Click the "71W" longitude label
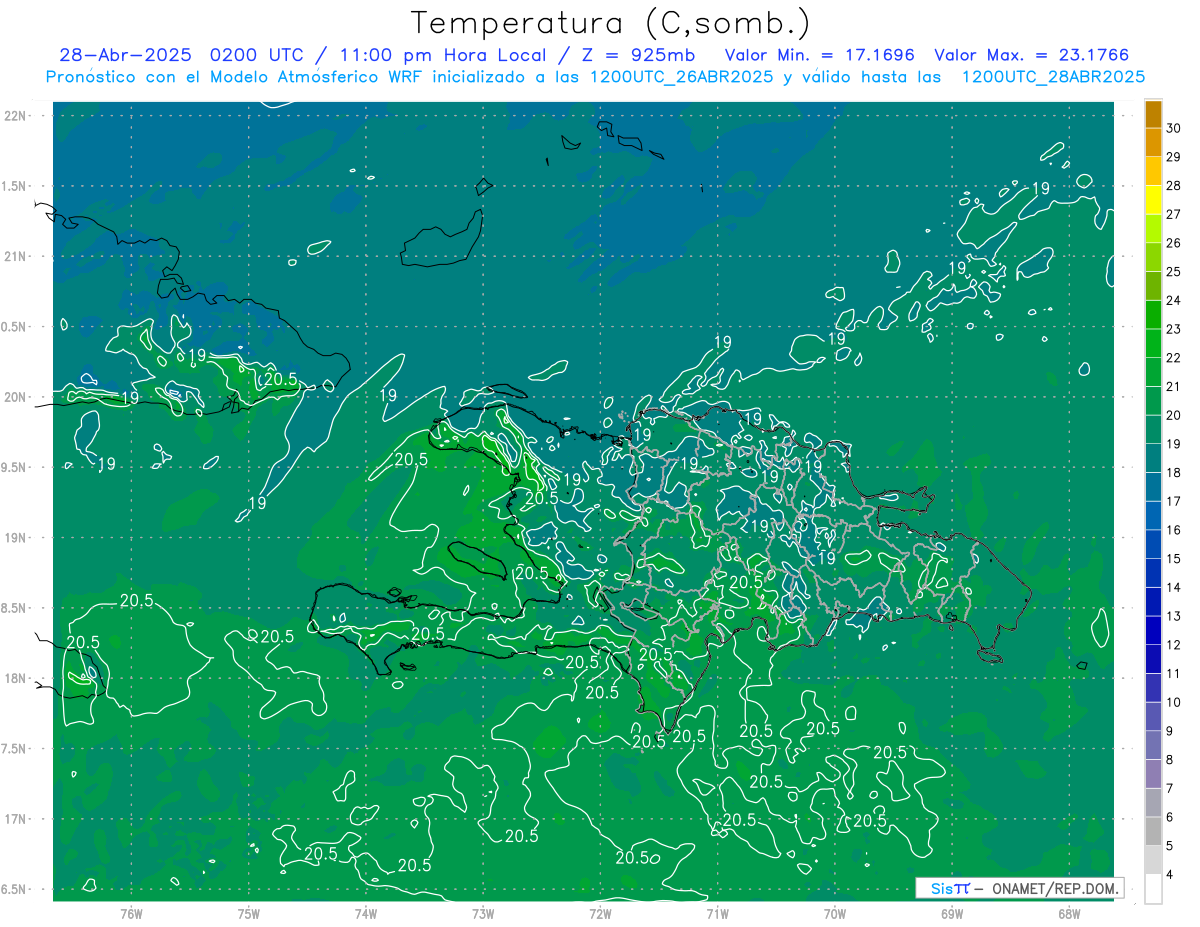Viewport: 1200px width, 927px height. [x=717, y=913]
